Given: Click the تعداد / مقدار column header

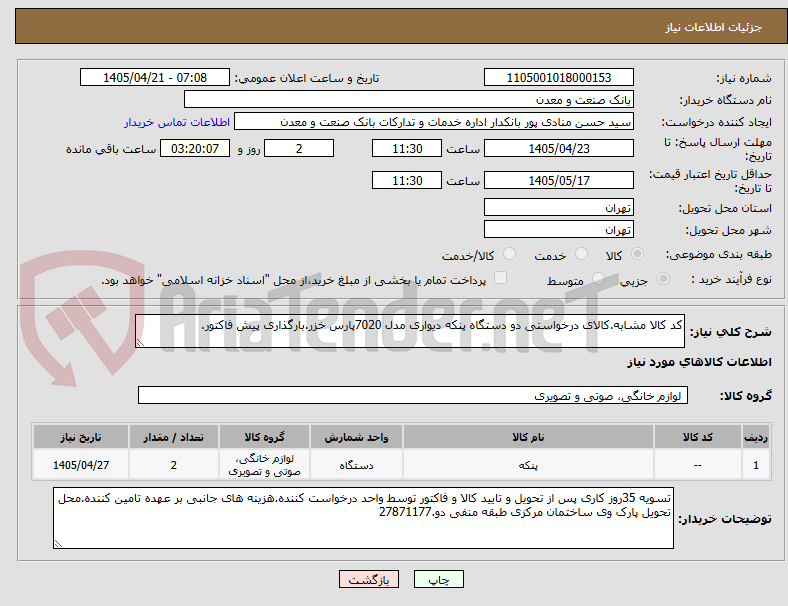Looking at the screenshot, I should [x=173, y=437].
